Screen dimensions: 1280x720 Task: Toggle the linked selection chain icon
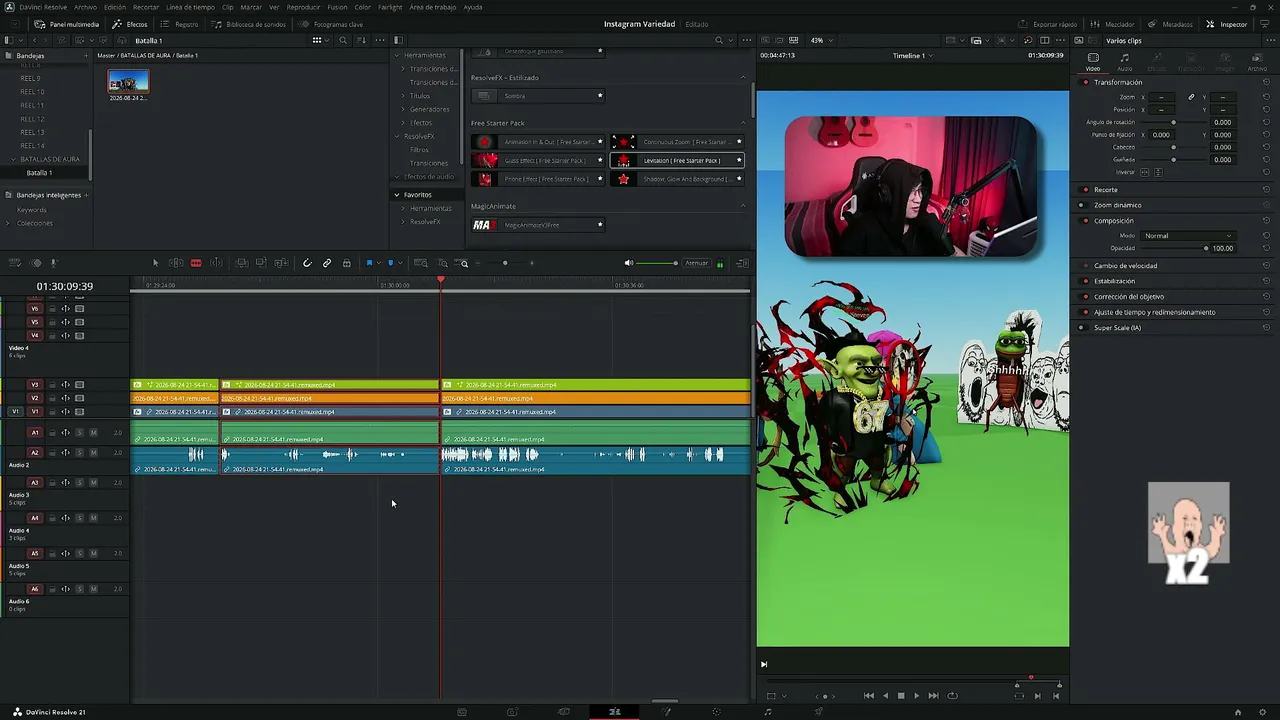tap(327, 263)
